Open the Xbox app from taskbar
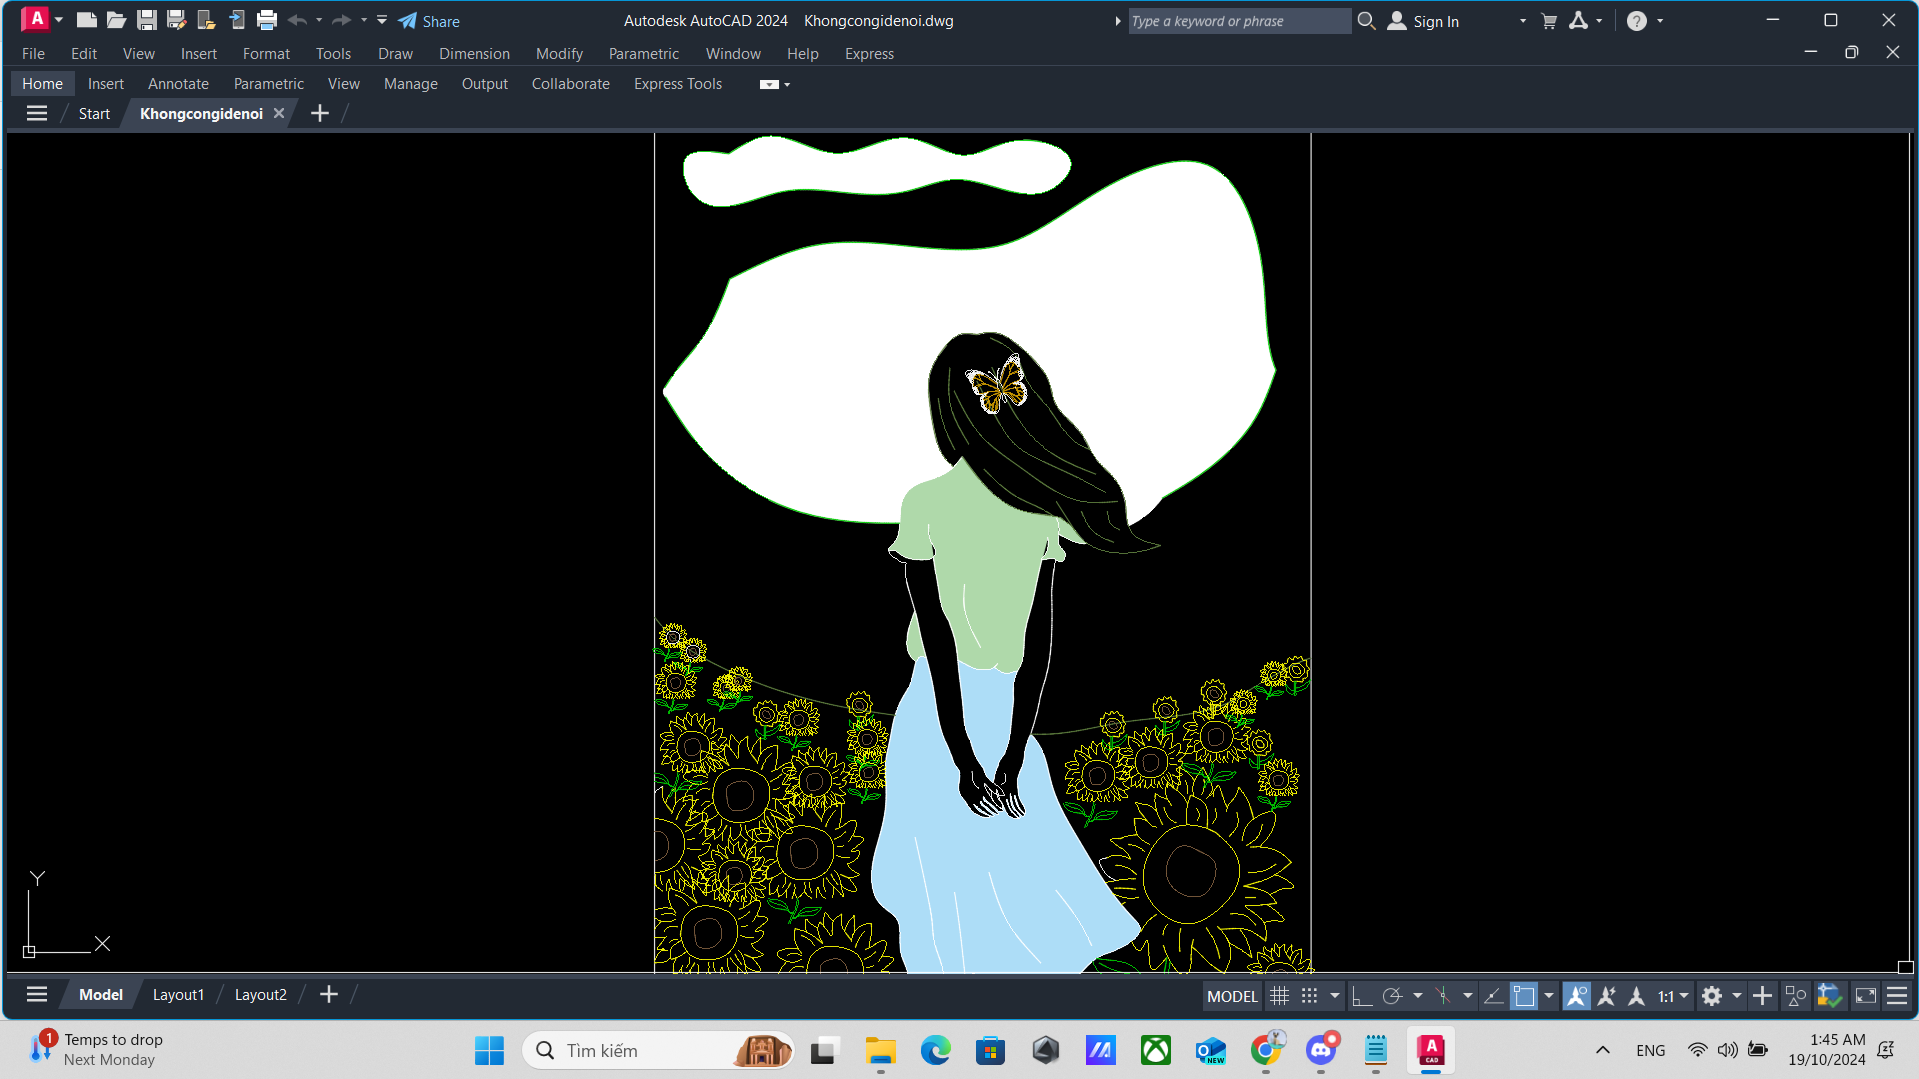The height and width of the screenshot is (1079, 1919). [1155, 1050]
